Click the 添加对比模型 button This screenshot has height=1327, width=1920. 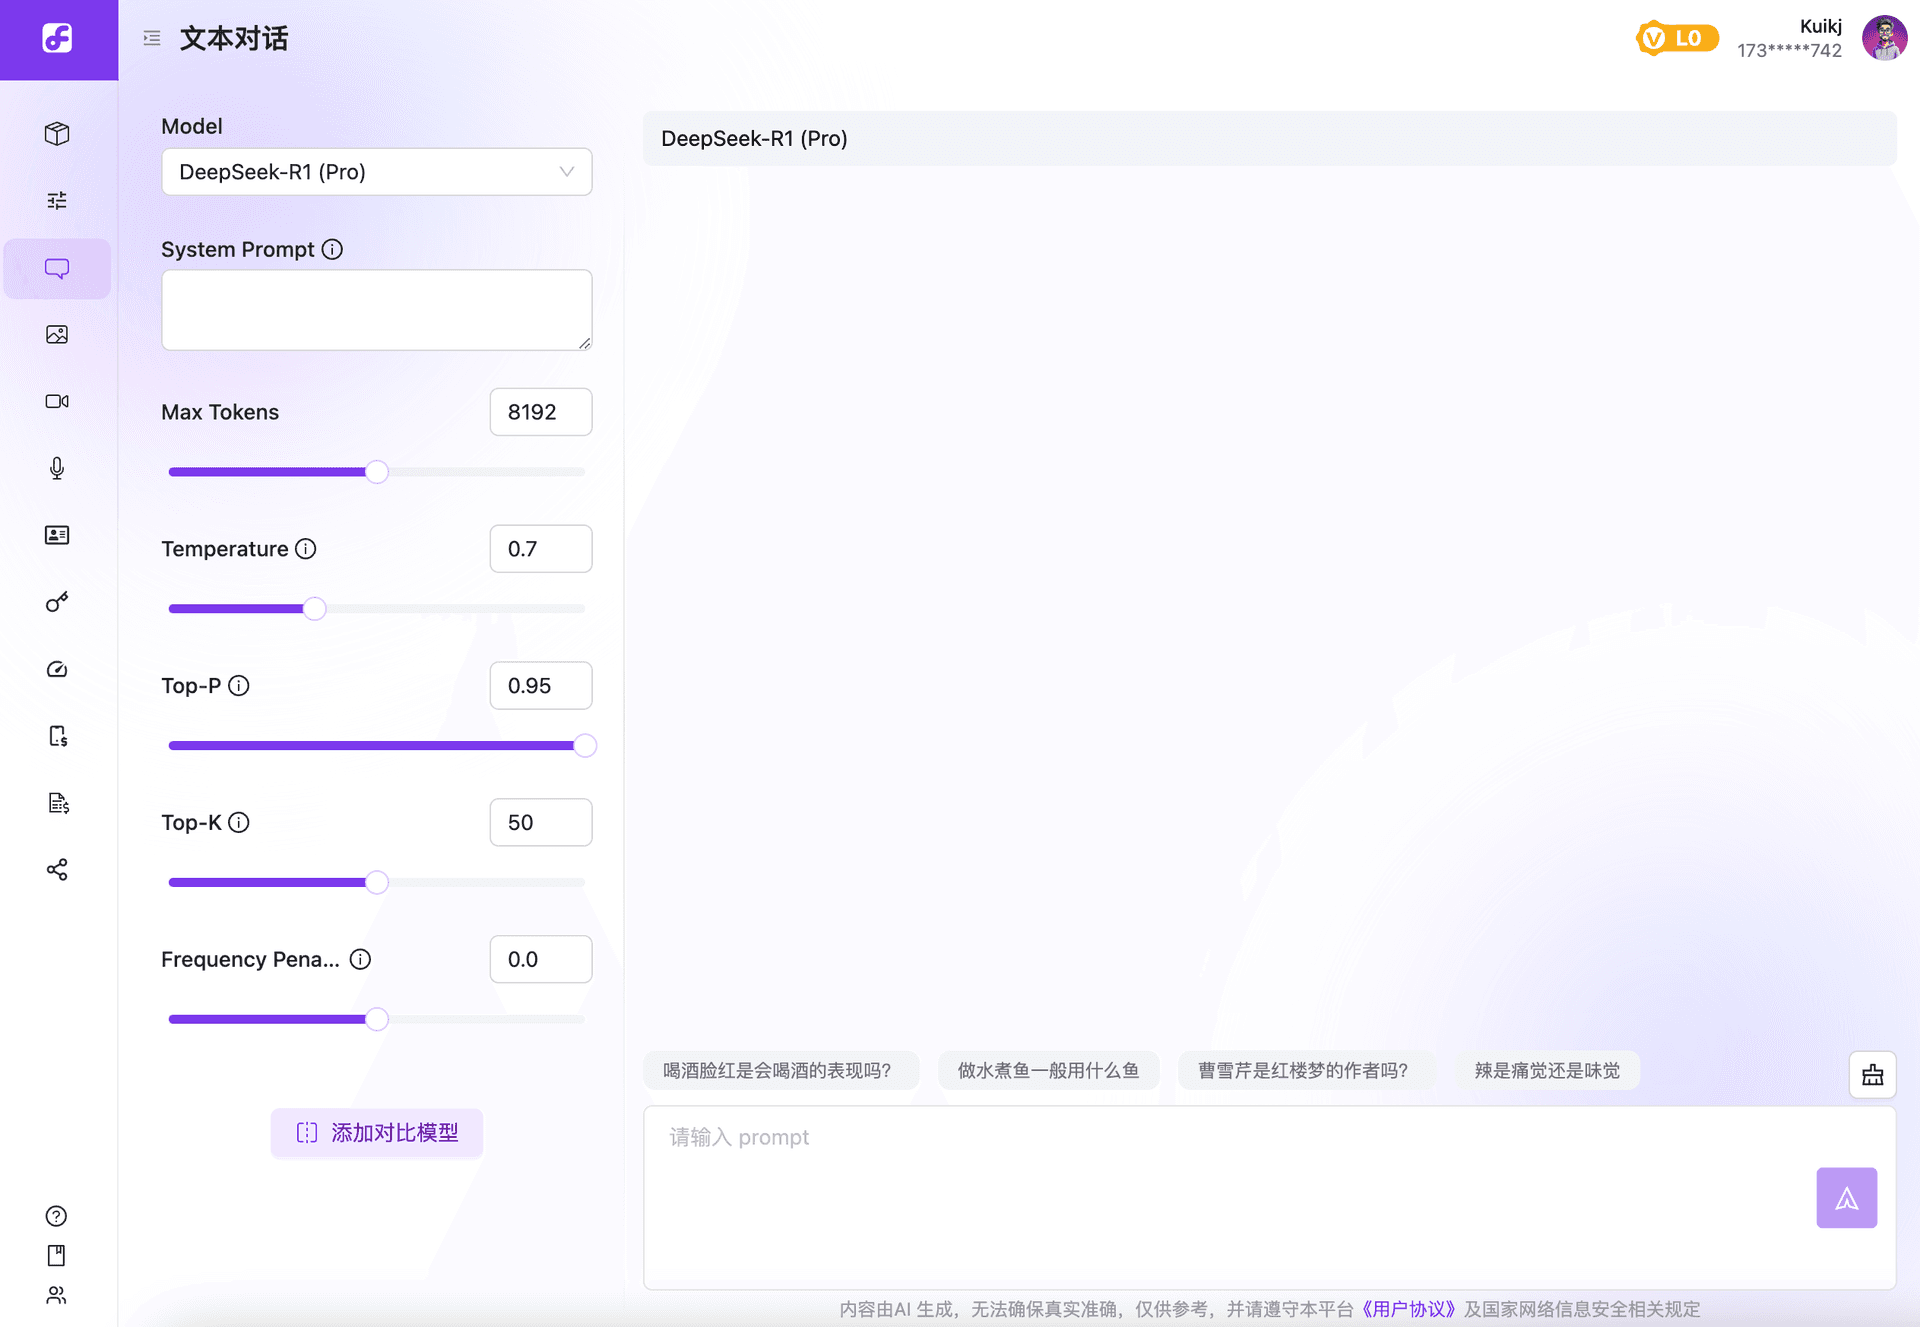click(376, 1132)
